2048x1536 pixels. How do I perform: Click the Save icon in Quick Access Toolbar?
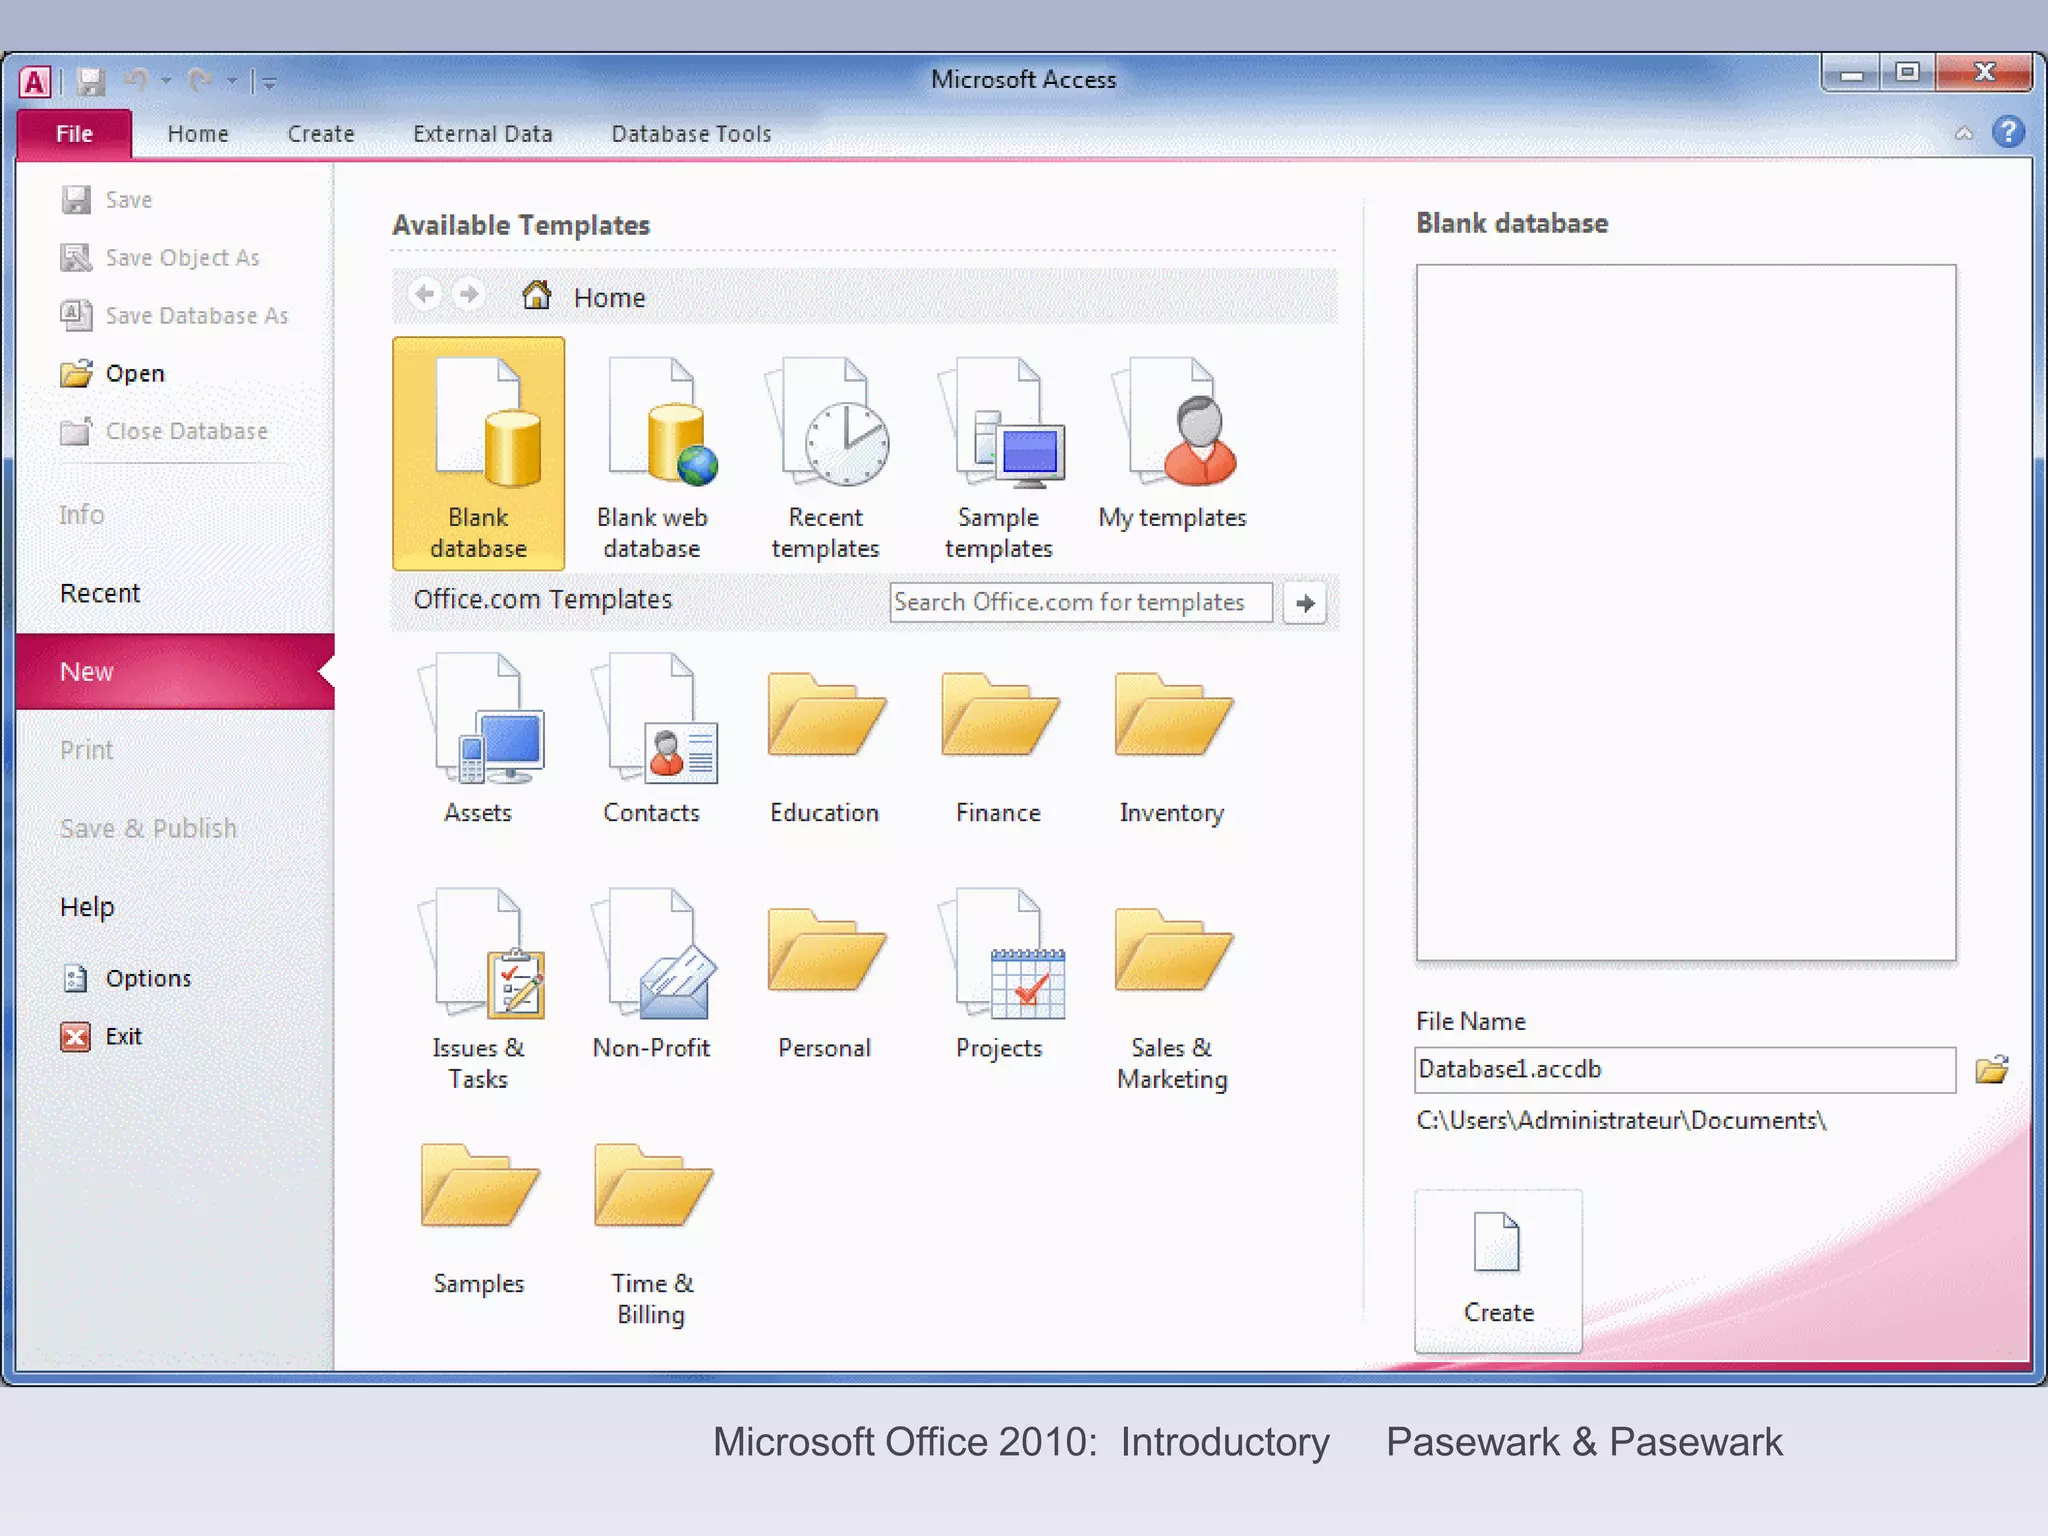click(91, 81)
